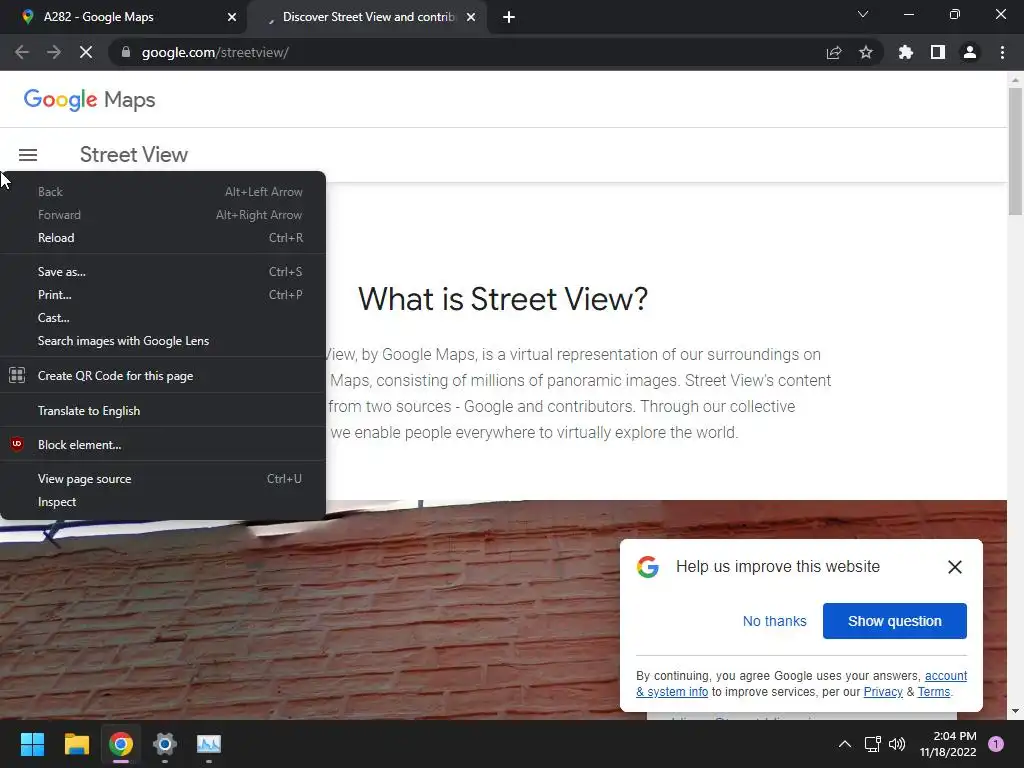Open the monitor app on taskbar
The width and height of the screenshot is (1024, 768).
pos(209,744)
